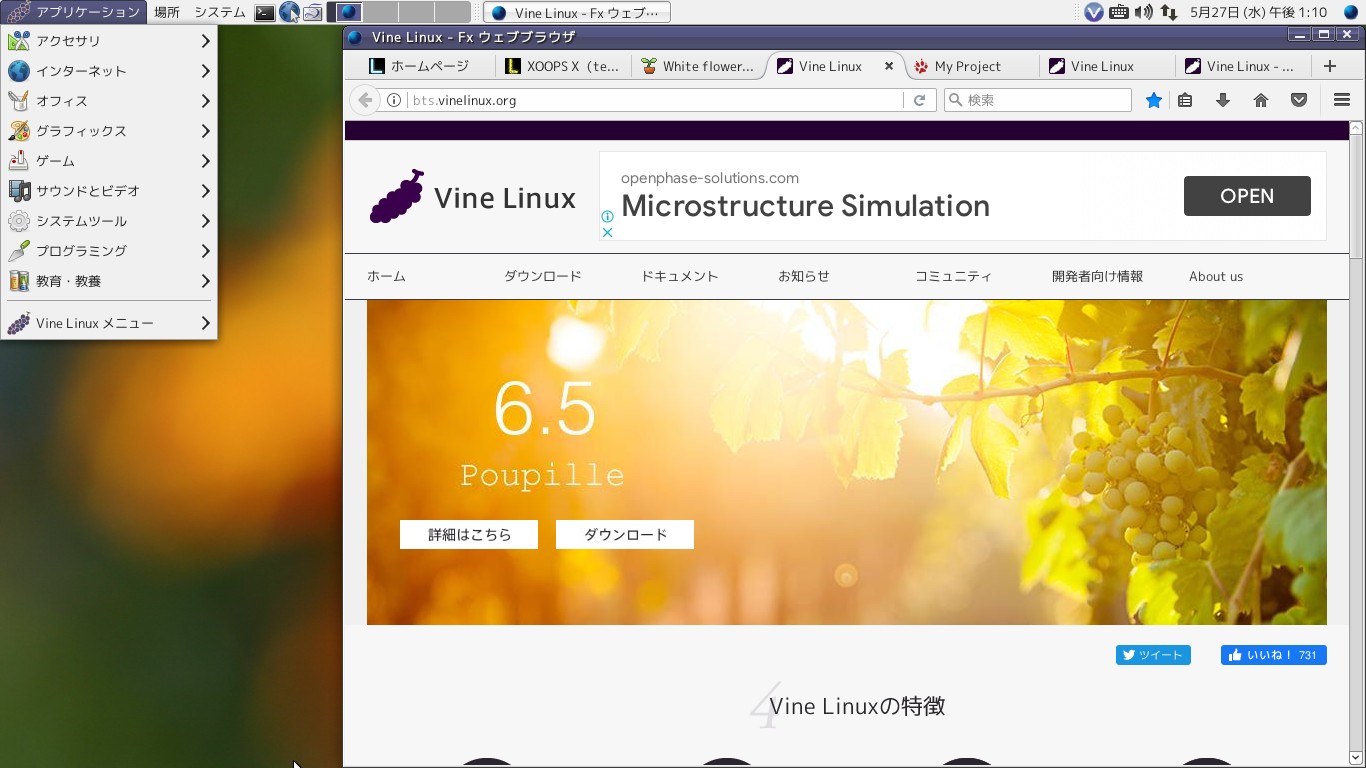Click the オフィス menu icon
The image size is (1366, 768).
pyautogui.click(x=19, y=101)
